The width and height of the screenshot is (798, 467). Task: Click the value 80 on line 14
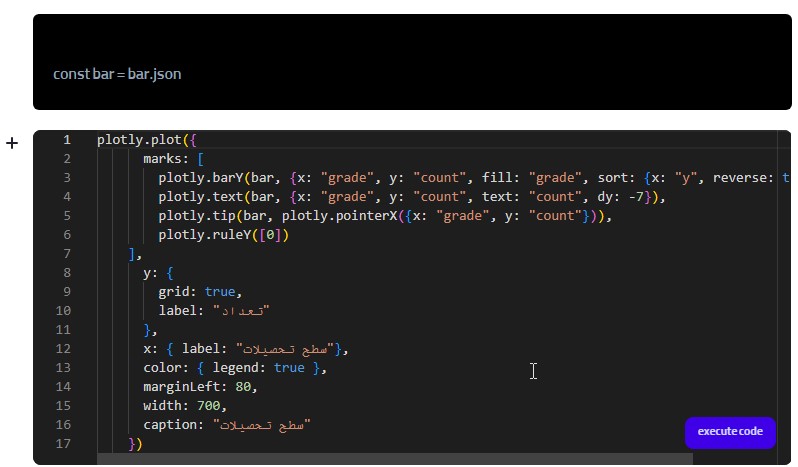pos(243,387)
